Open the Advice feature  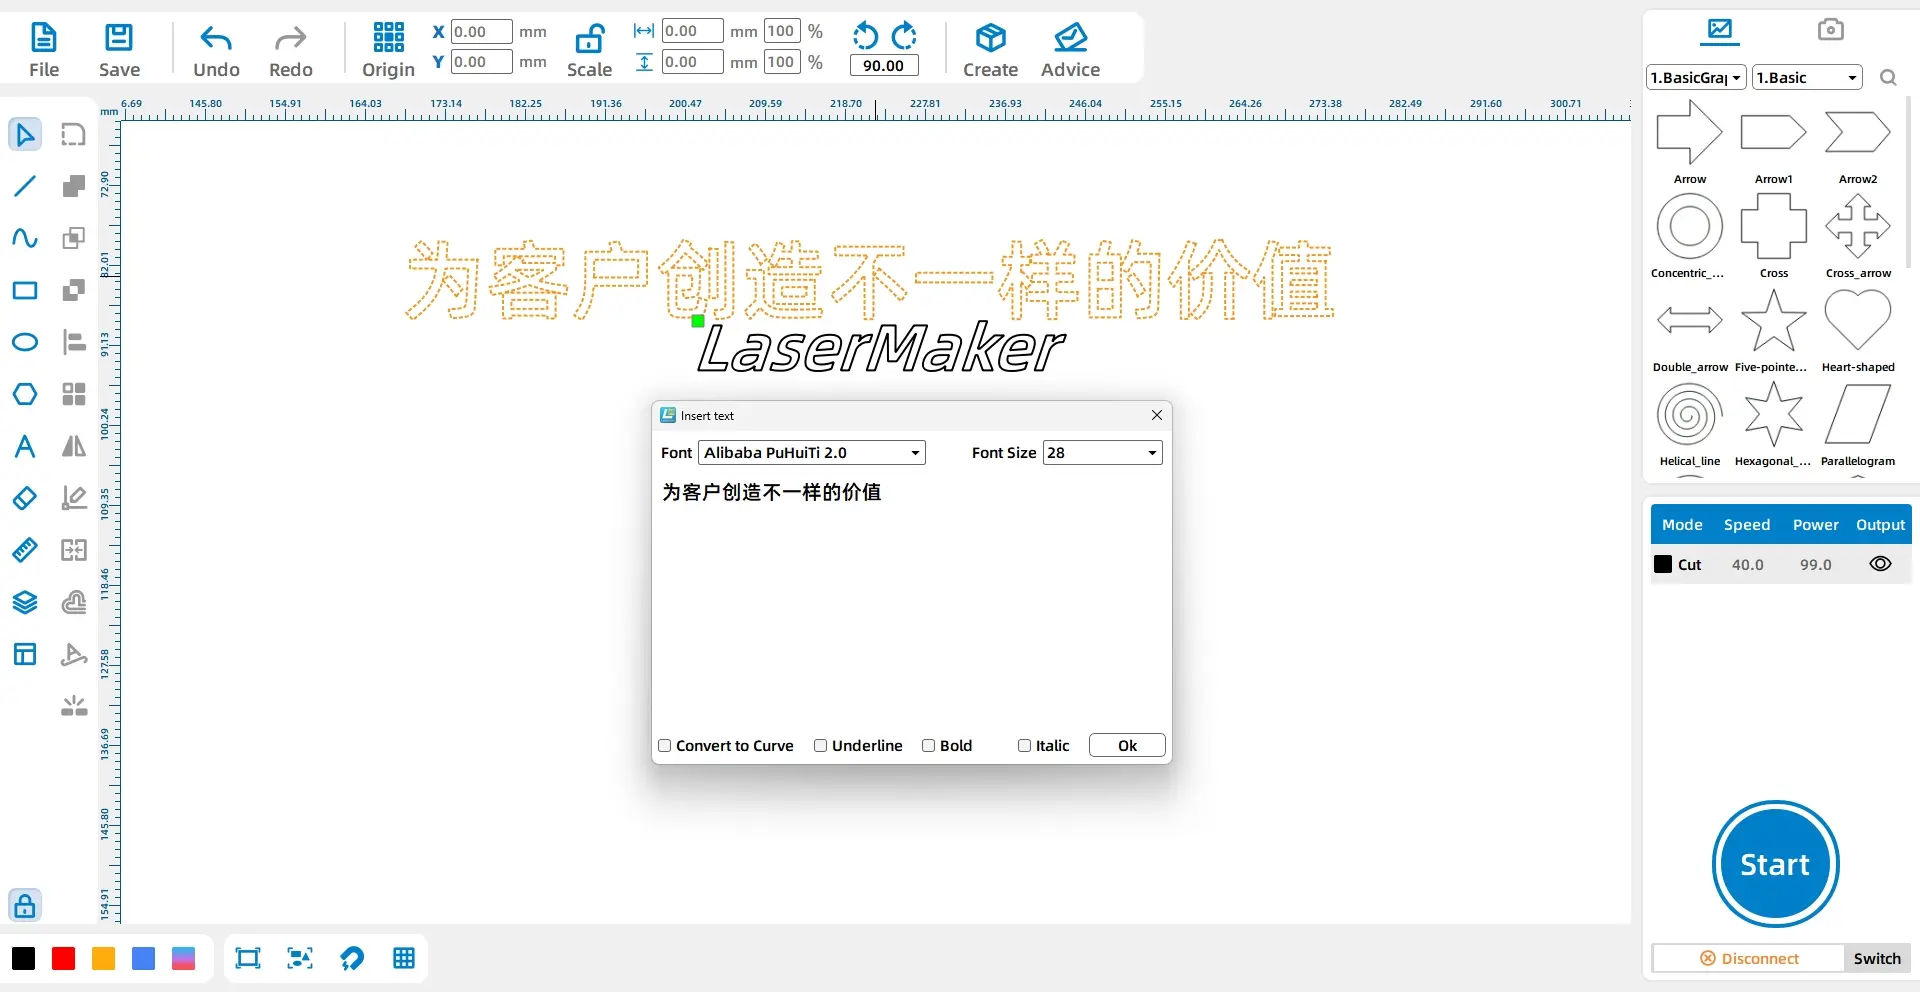tap(1070, 50)
